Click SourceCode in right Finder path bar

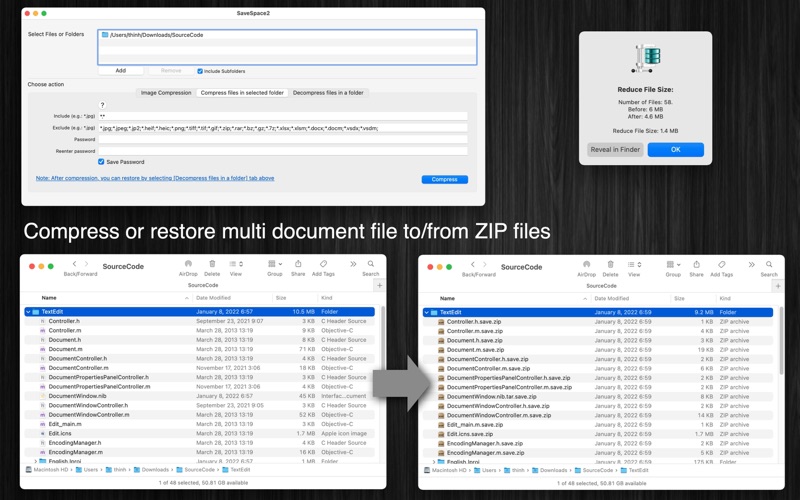[594, 470]
